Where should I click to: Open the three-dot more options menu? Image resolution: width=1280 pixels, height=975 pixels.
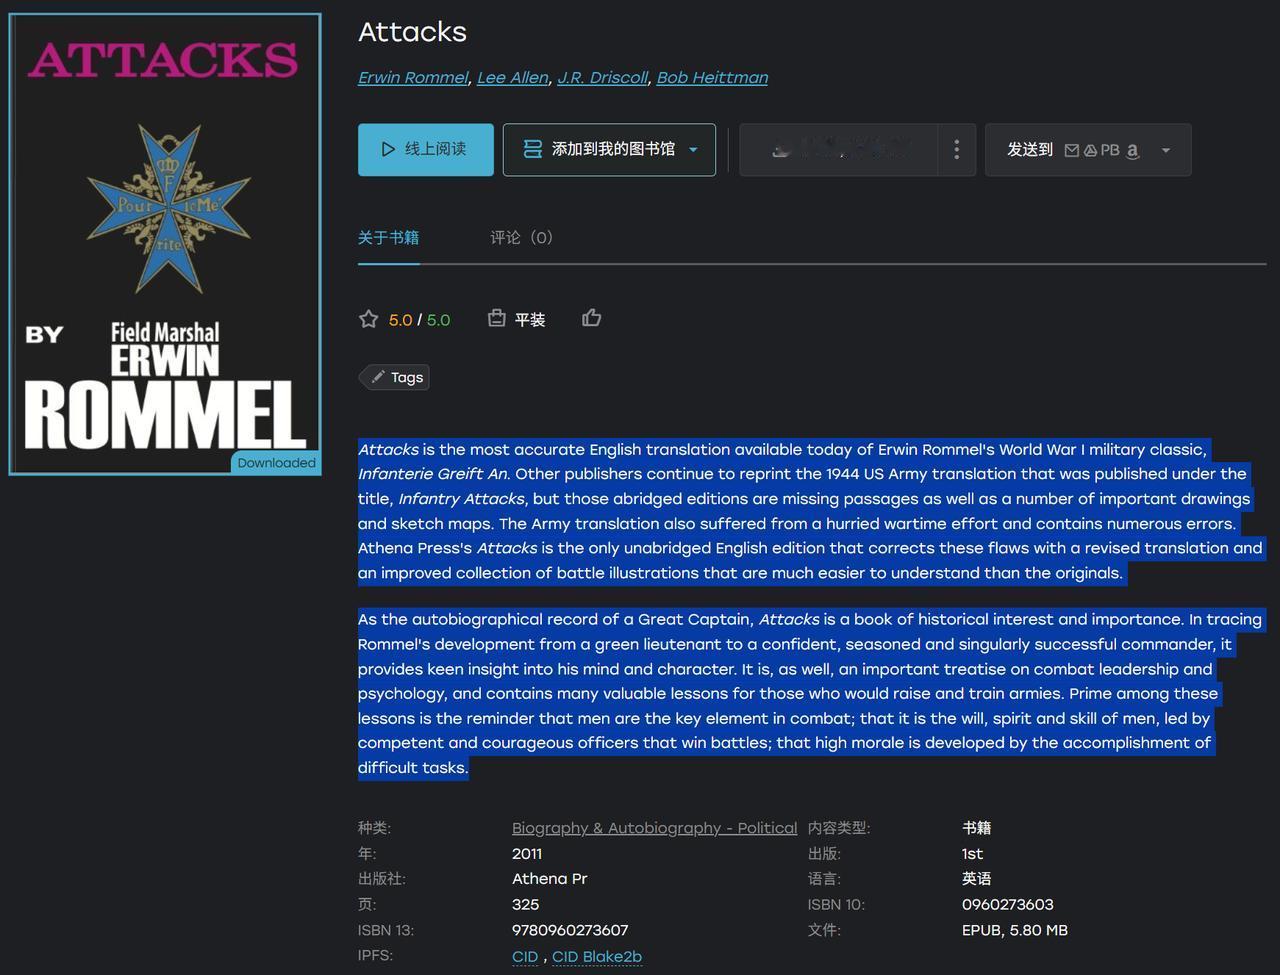(957, 149)
